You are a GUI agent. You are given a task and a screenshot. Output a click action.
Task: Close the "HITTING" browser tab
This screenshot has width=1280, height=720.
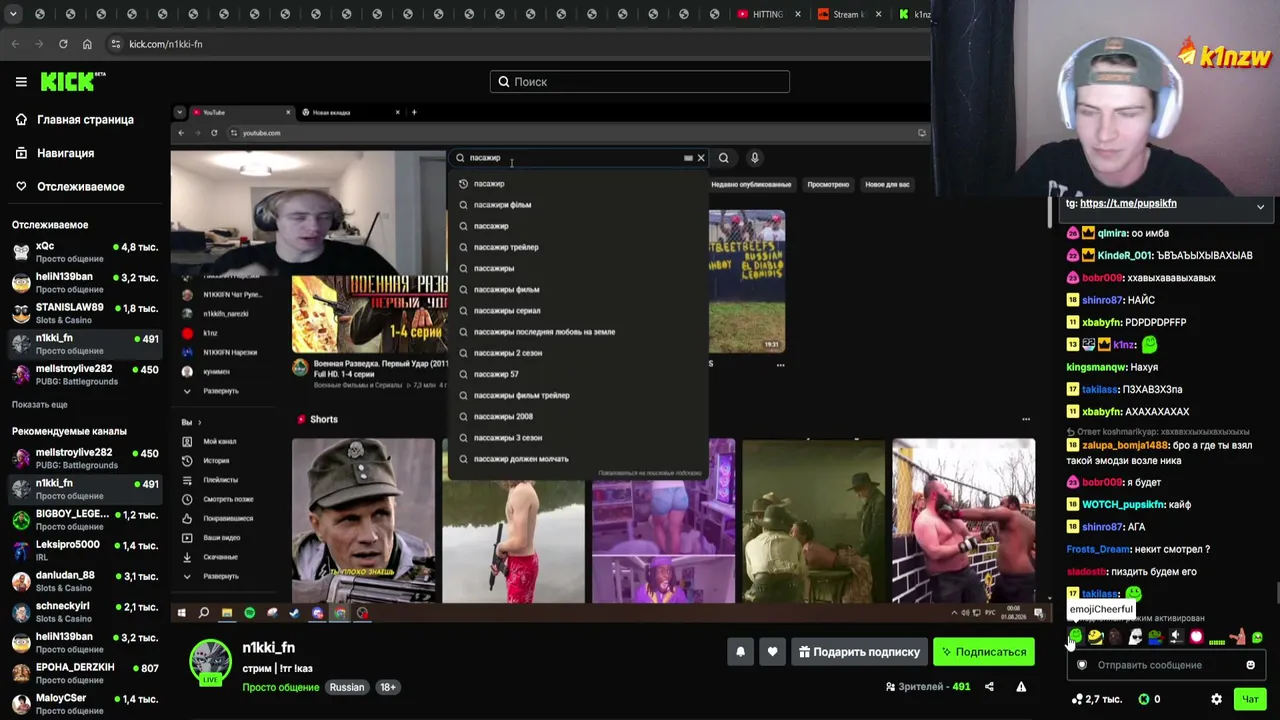798,15
